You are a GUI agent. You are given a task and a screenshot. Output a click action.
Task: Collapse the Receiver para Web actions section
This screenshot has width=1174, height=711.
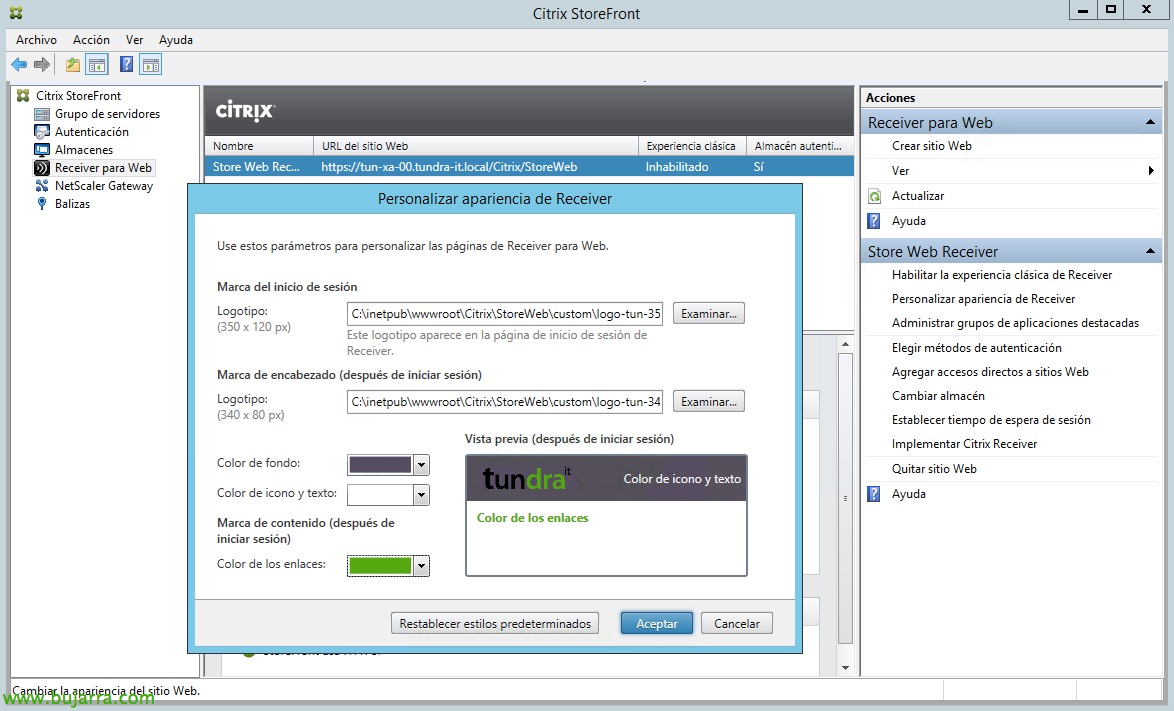click(x=1150, y=122)
